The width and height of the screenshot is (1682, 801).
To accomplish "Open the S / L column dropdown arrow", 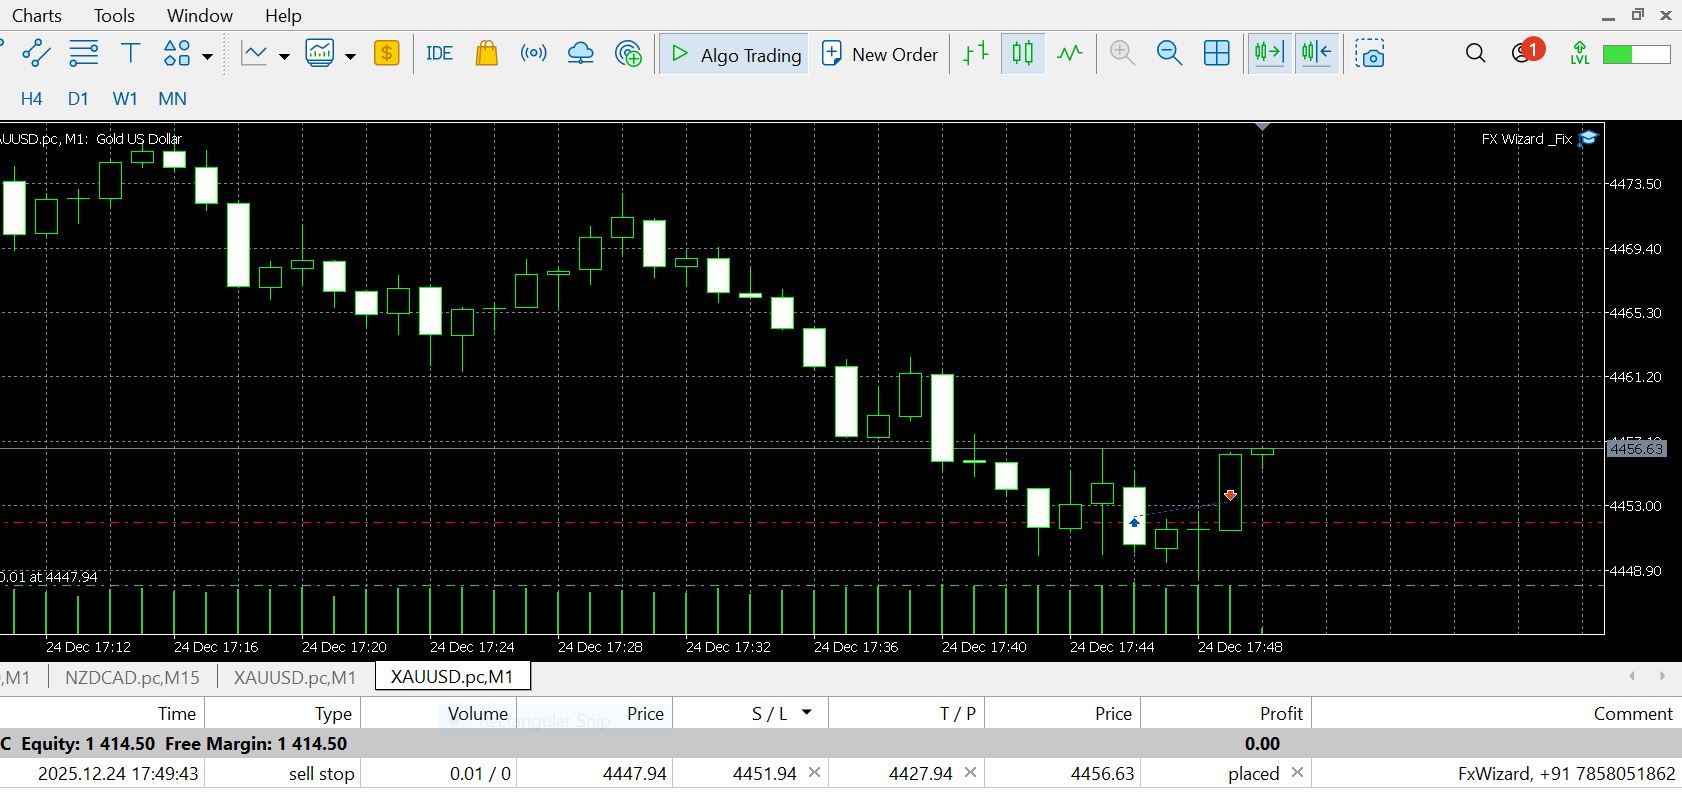I will tap(807, 713).
